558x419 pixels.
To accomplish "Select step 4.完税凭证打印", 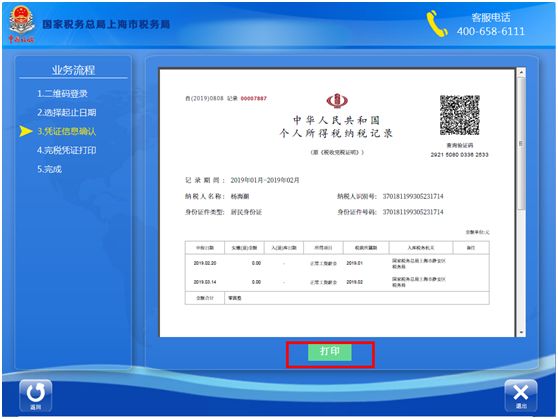I will (67, 150).
